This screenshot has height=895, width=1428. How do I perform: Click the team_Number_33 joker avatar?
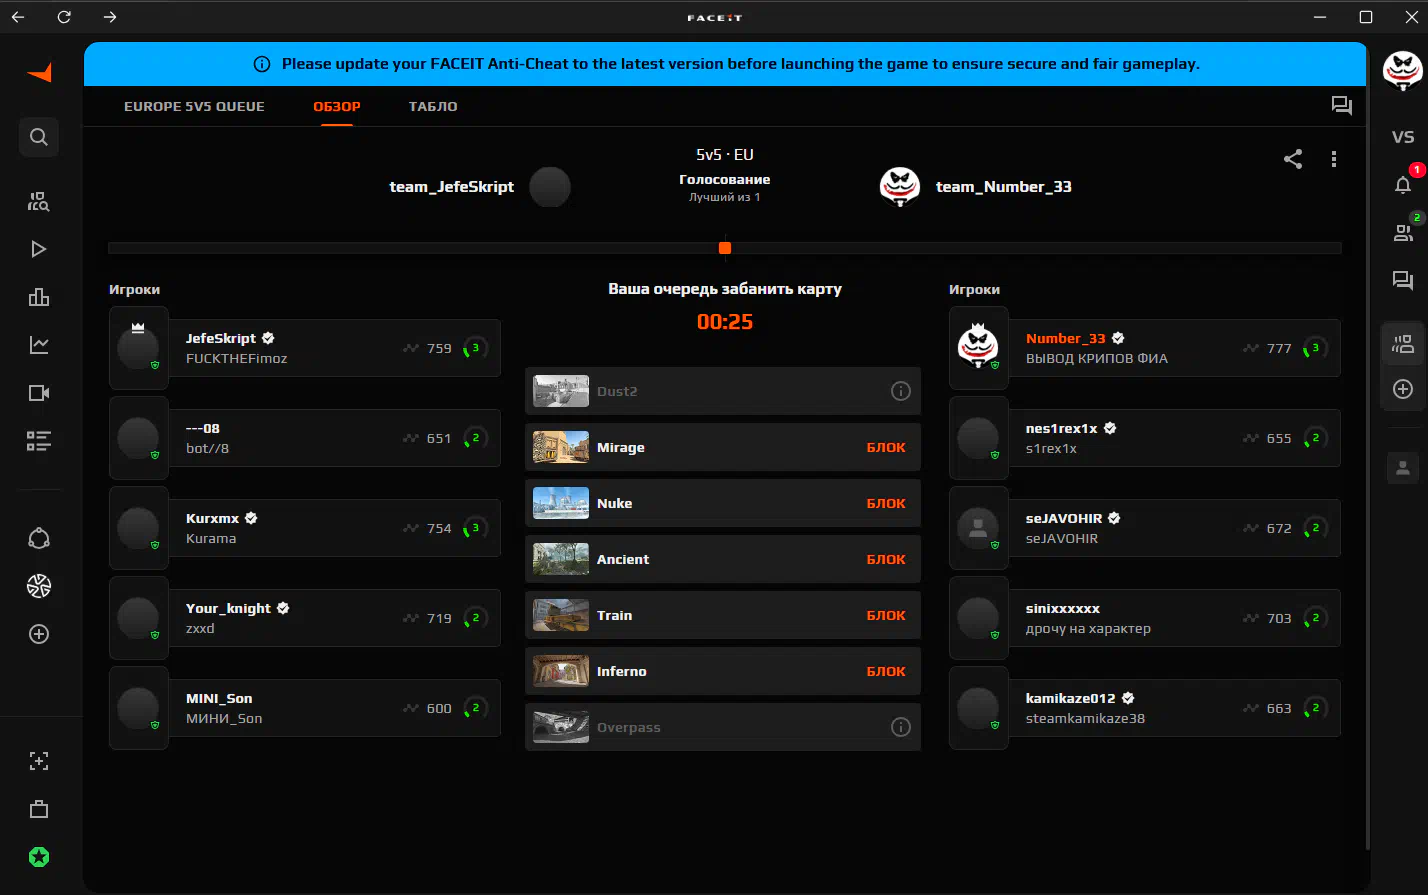pyautogui.click(x=900, y=187)
